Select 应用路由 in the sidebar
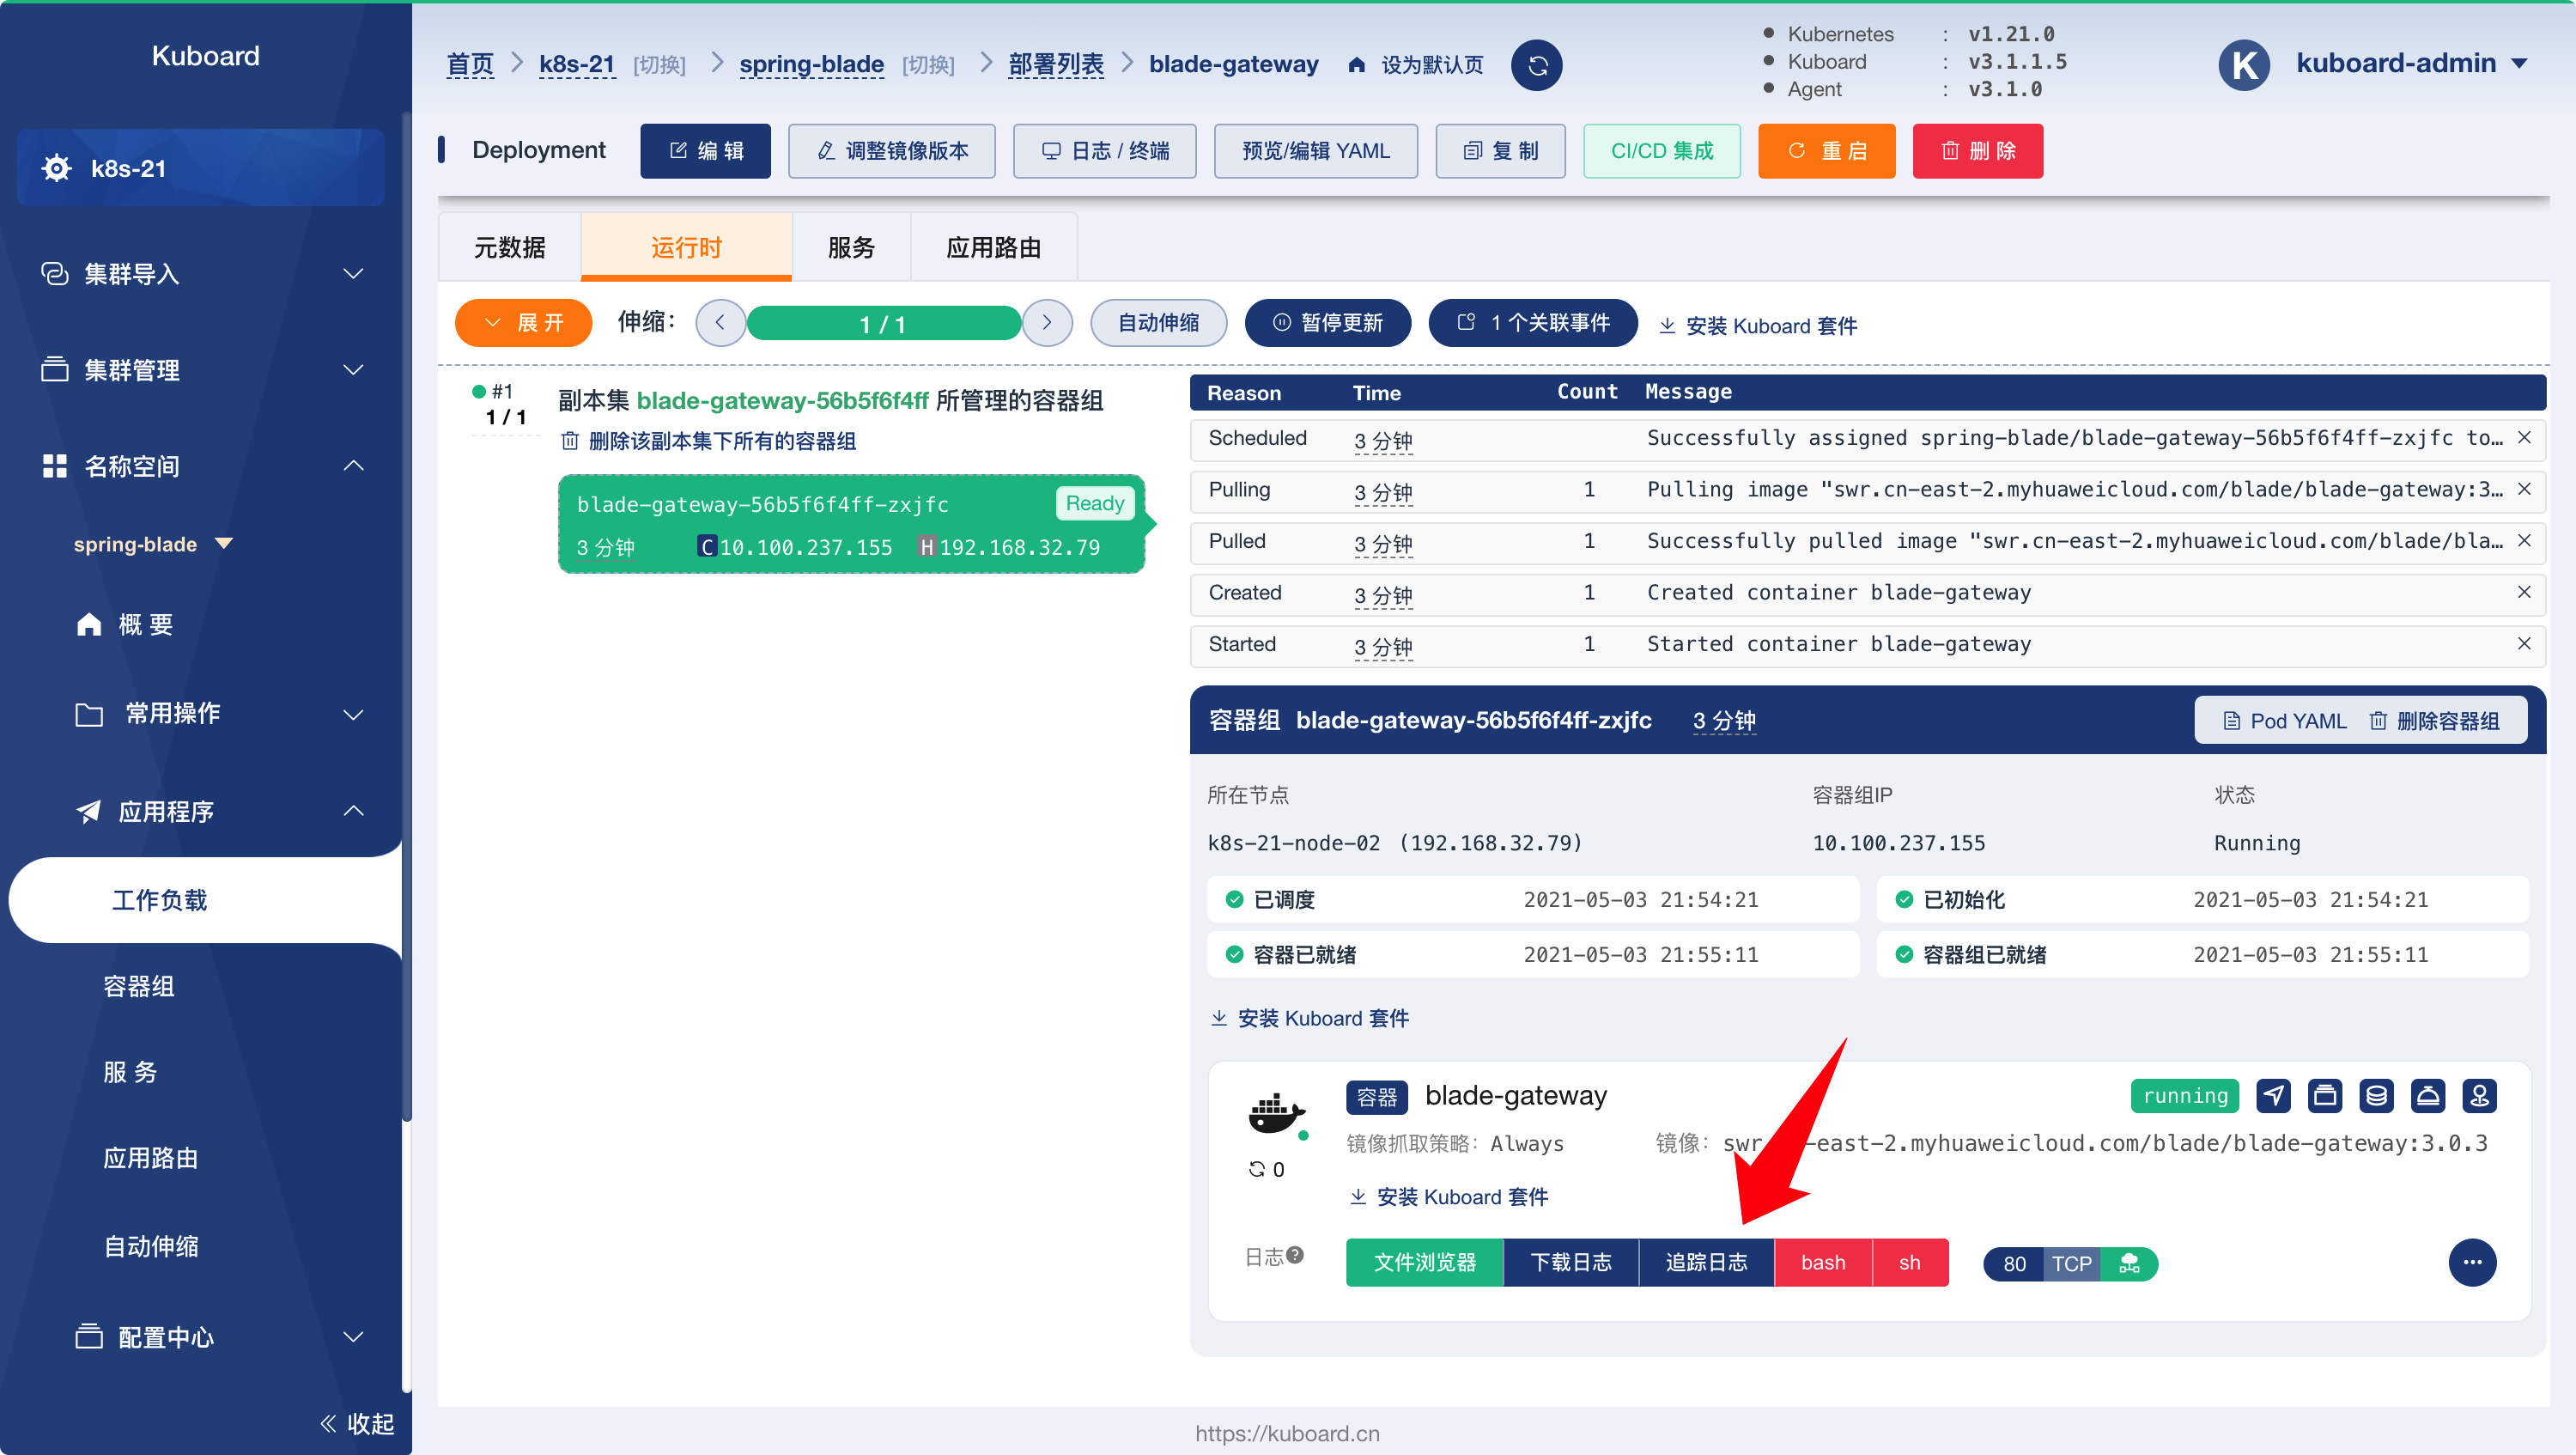The width and height of the screenshot is (2576, 1455). [x=150, y=1158]
